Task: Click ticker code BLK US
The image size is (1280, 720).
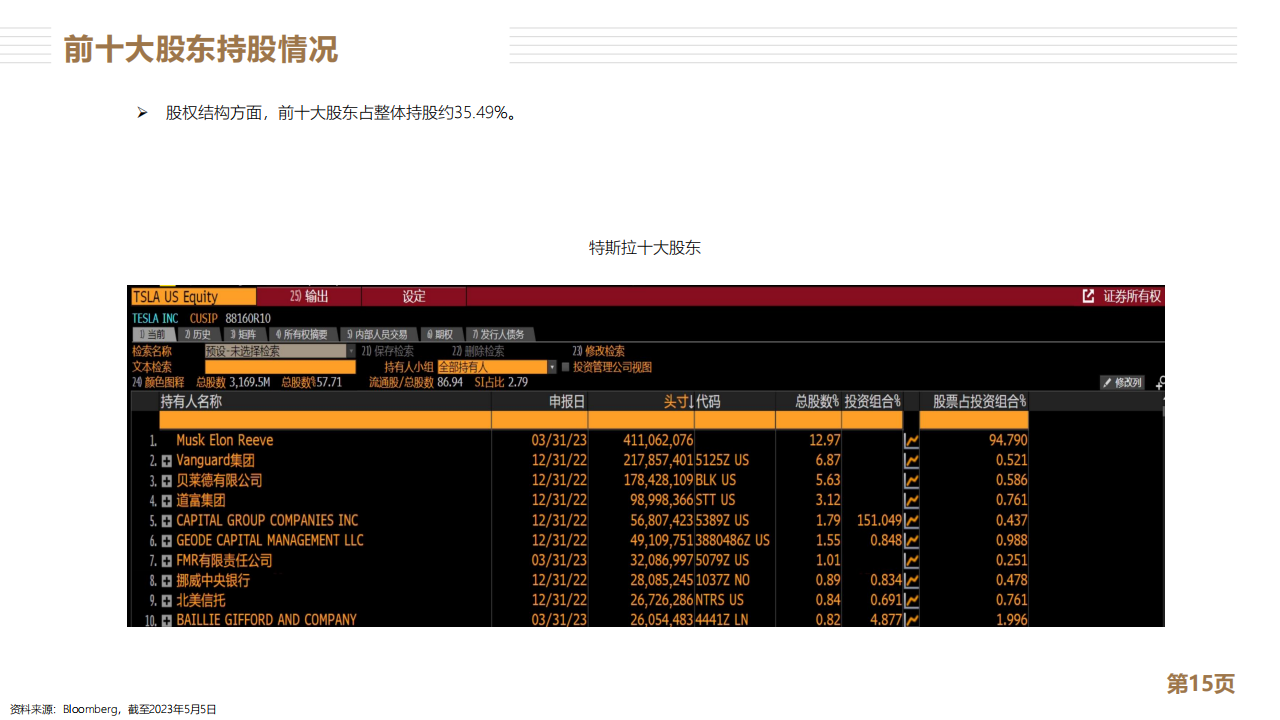Action: click(716, 480)
